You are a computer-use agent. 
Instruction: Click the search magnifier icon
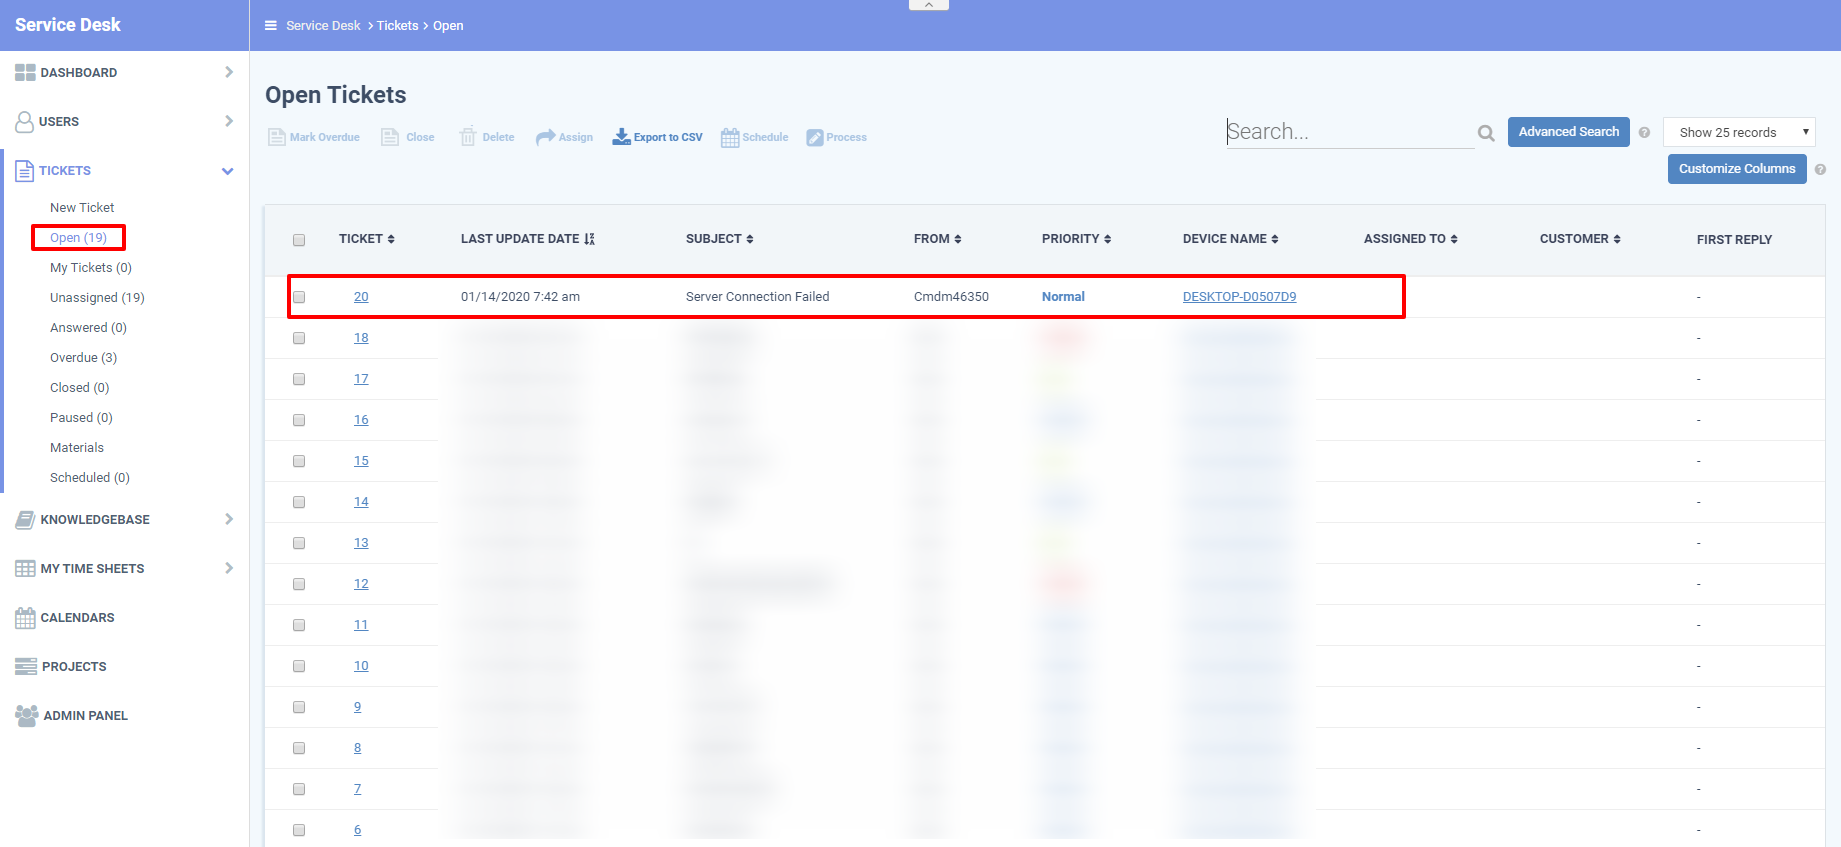coord(1486,133)
